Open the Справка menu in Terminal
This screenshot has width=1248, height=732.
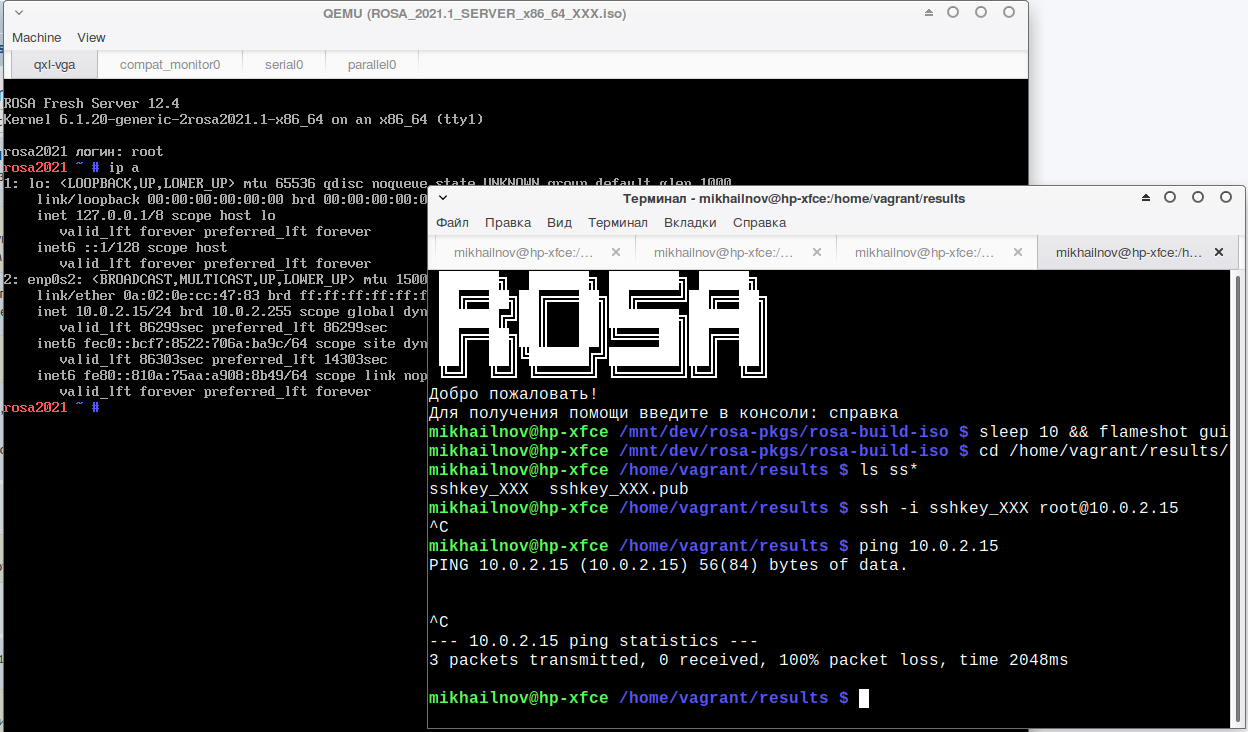pyautogui.click(x=760, y=222)
